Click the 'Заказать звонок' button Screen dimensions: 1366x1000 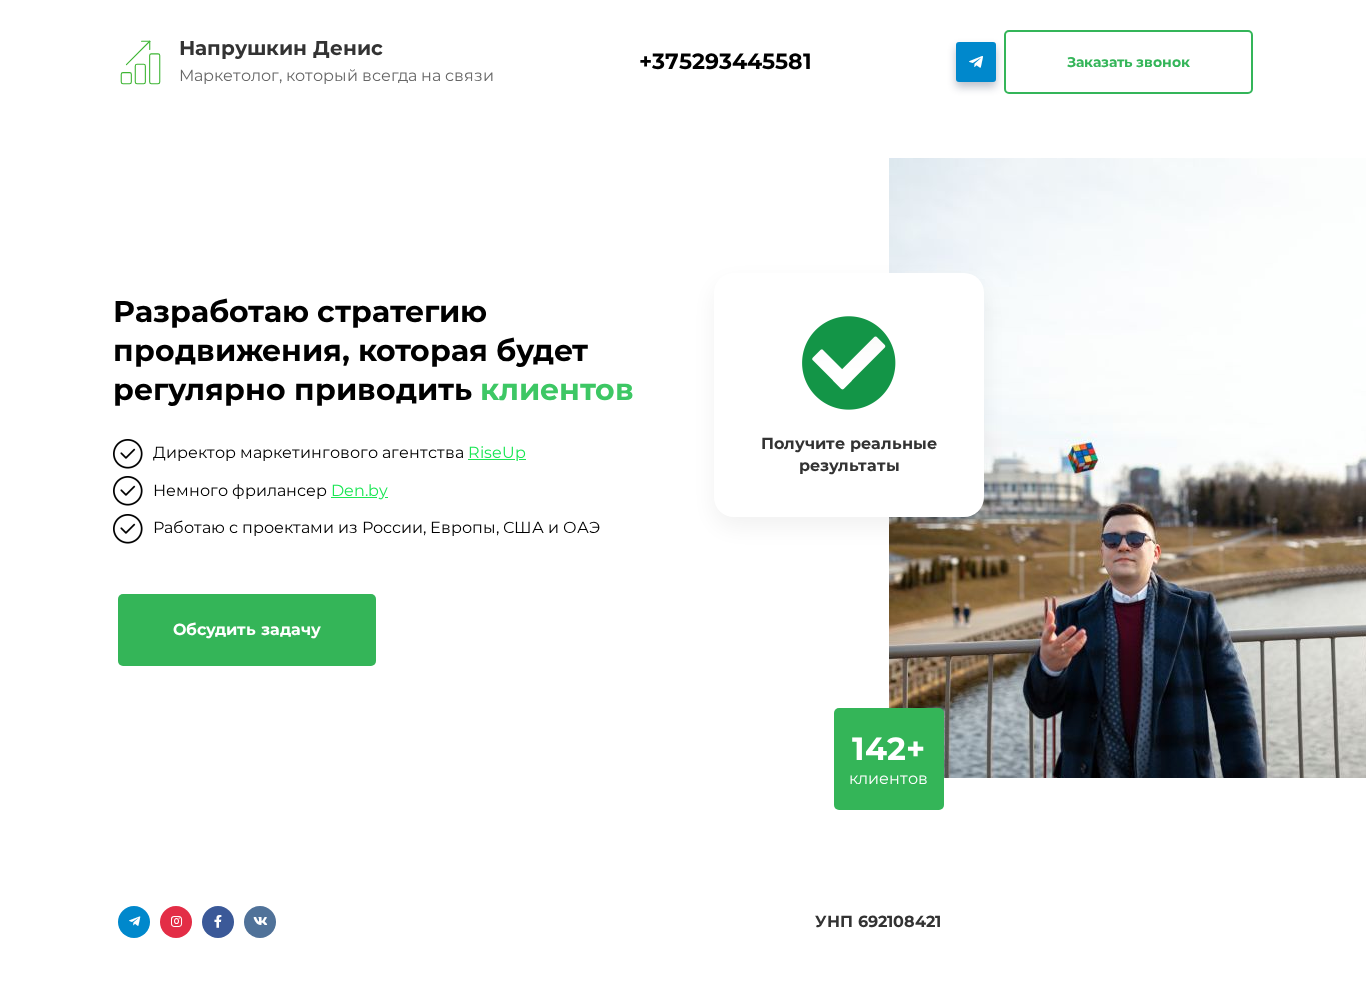click(x=1128, y=62)
